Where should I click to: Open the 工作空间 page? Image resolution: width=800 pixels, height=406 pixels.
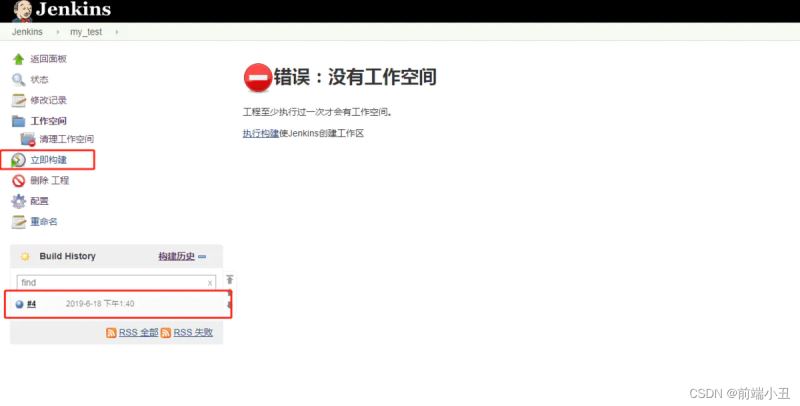[48, 121]
